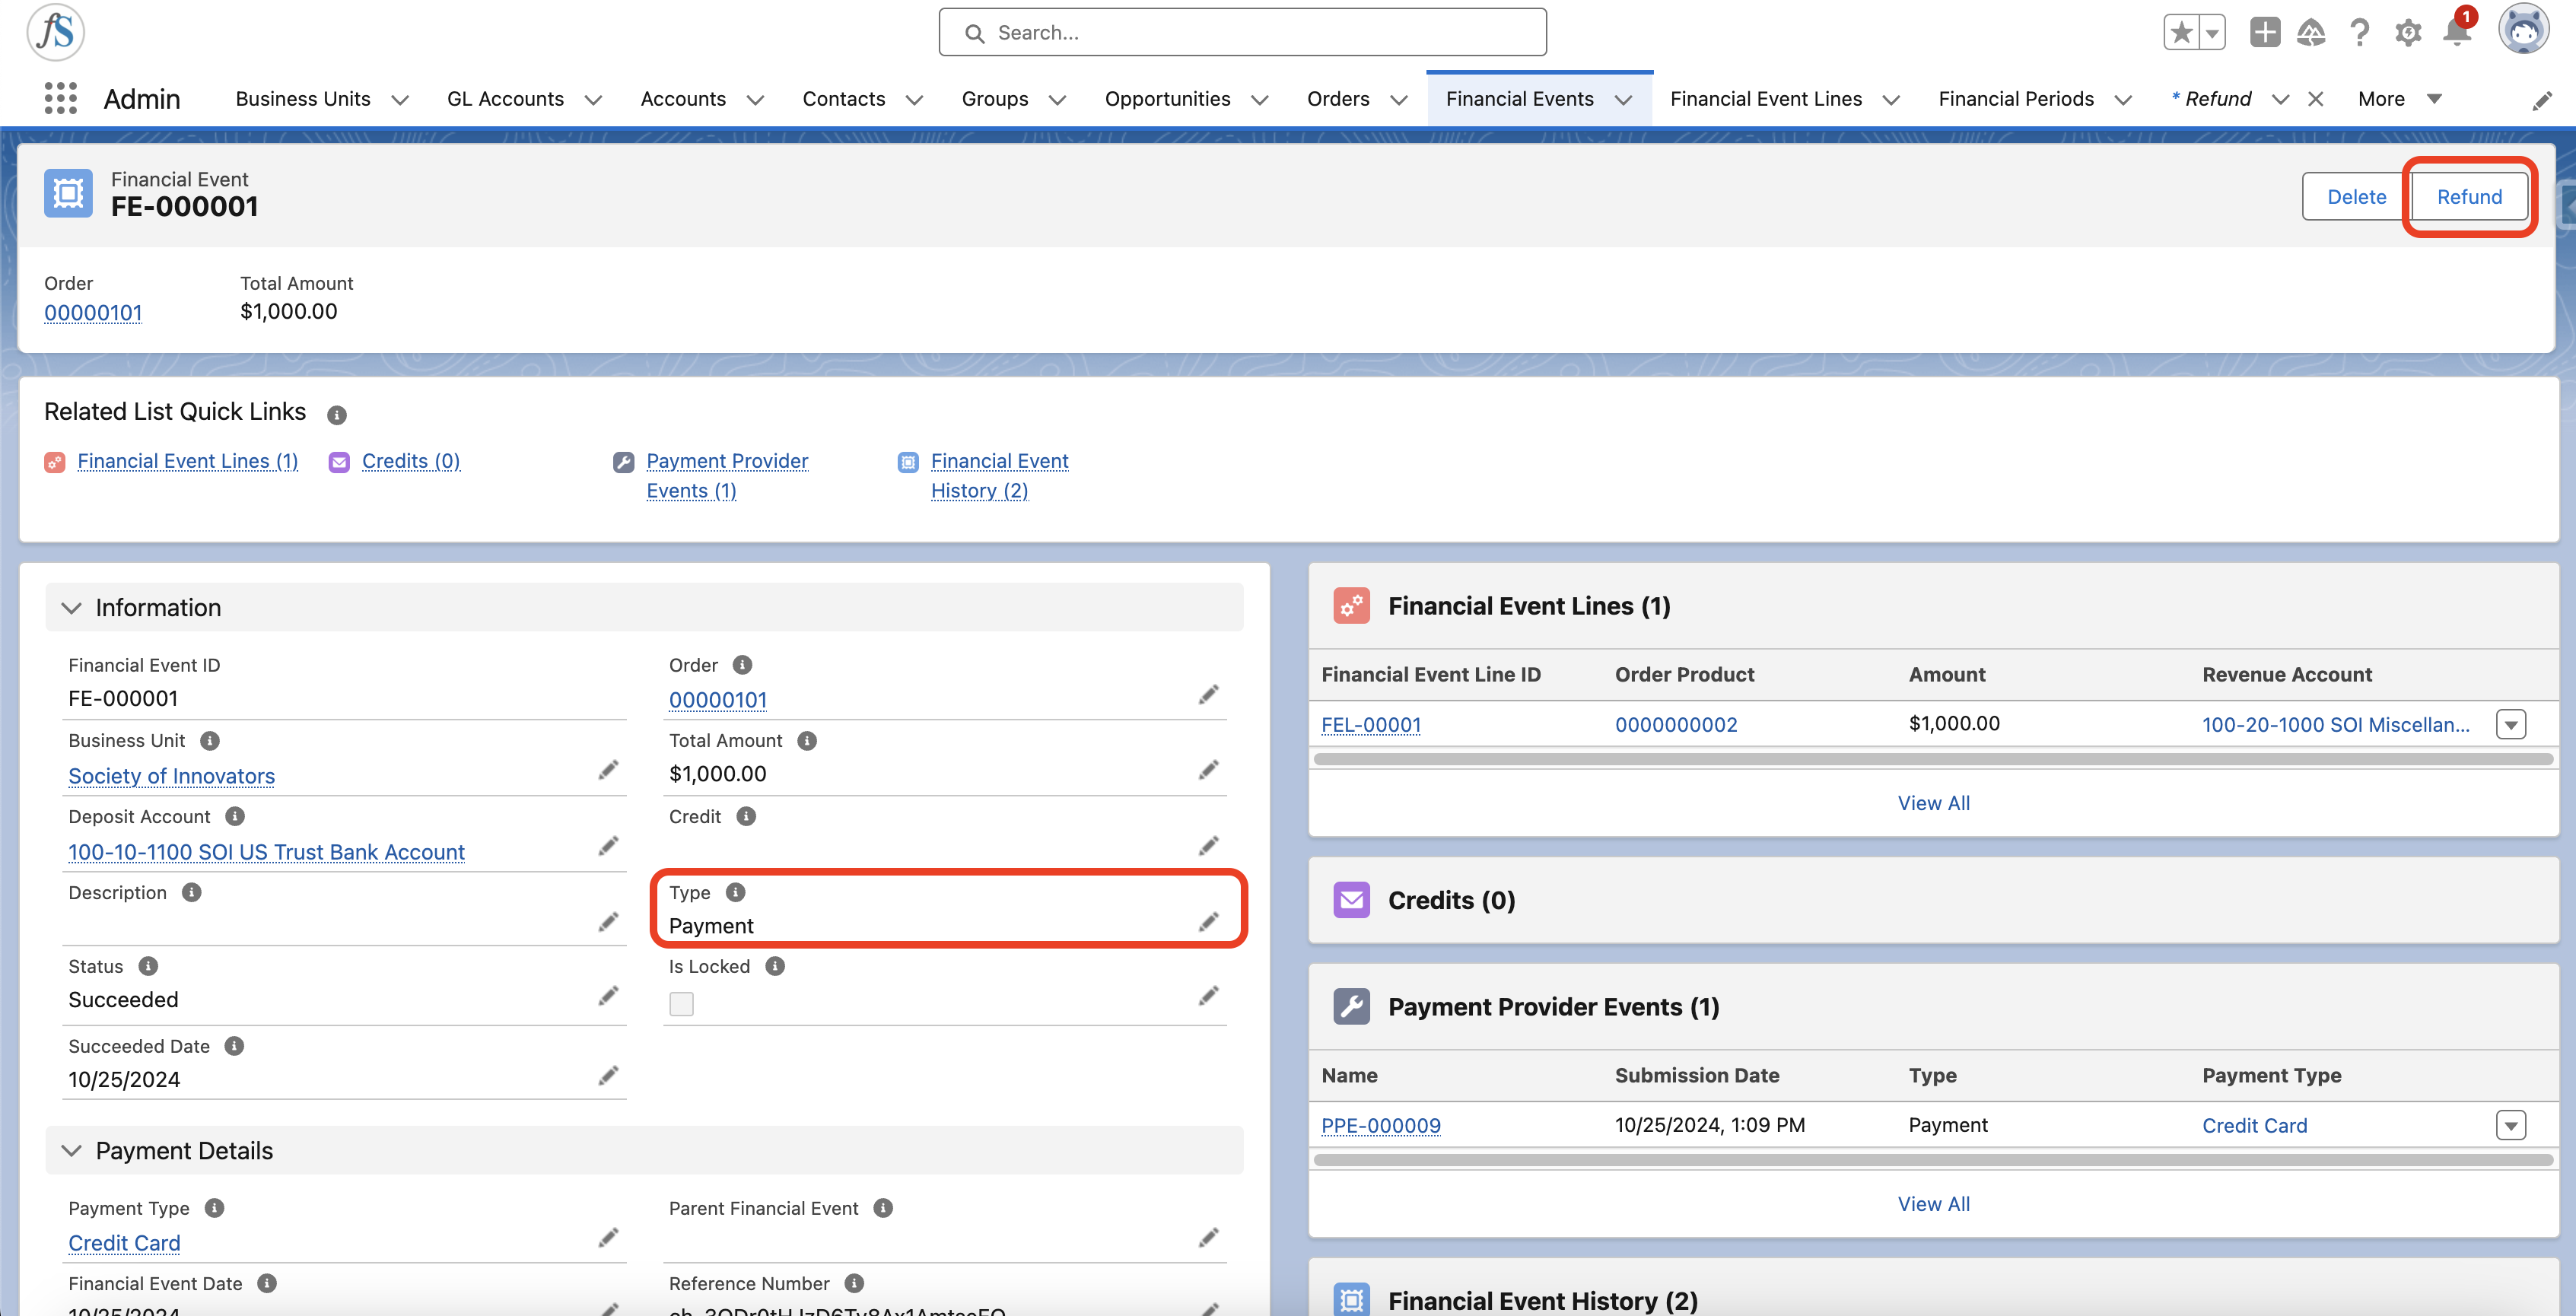This screenshot has width=2576, height=1316.
Task: Click the Delete button
Action: click(x=2356, y=197)
